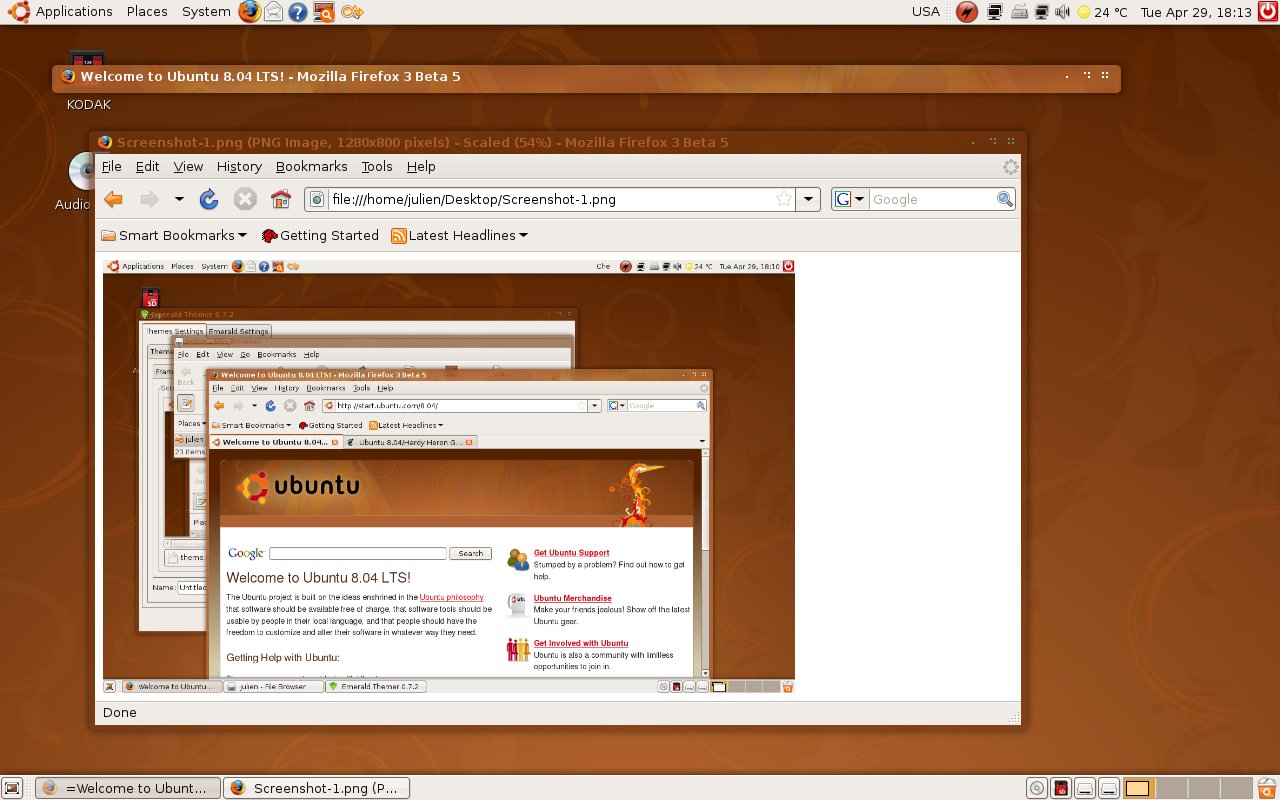Click the Home button in Firefox toolbar
The image size is (1280, 800).
tap(281, 199)
